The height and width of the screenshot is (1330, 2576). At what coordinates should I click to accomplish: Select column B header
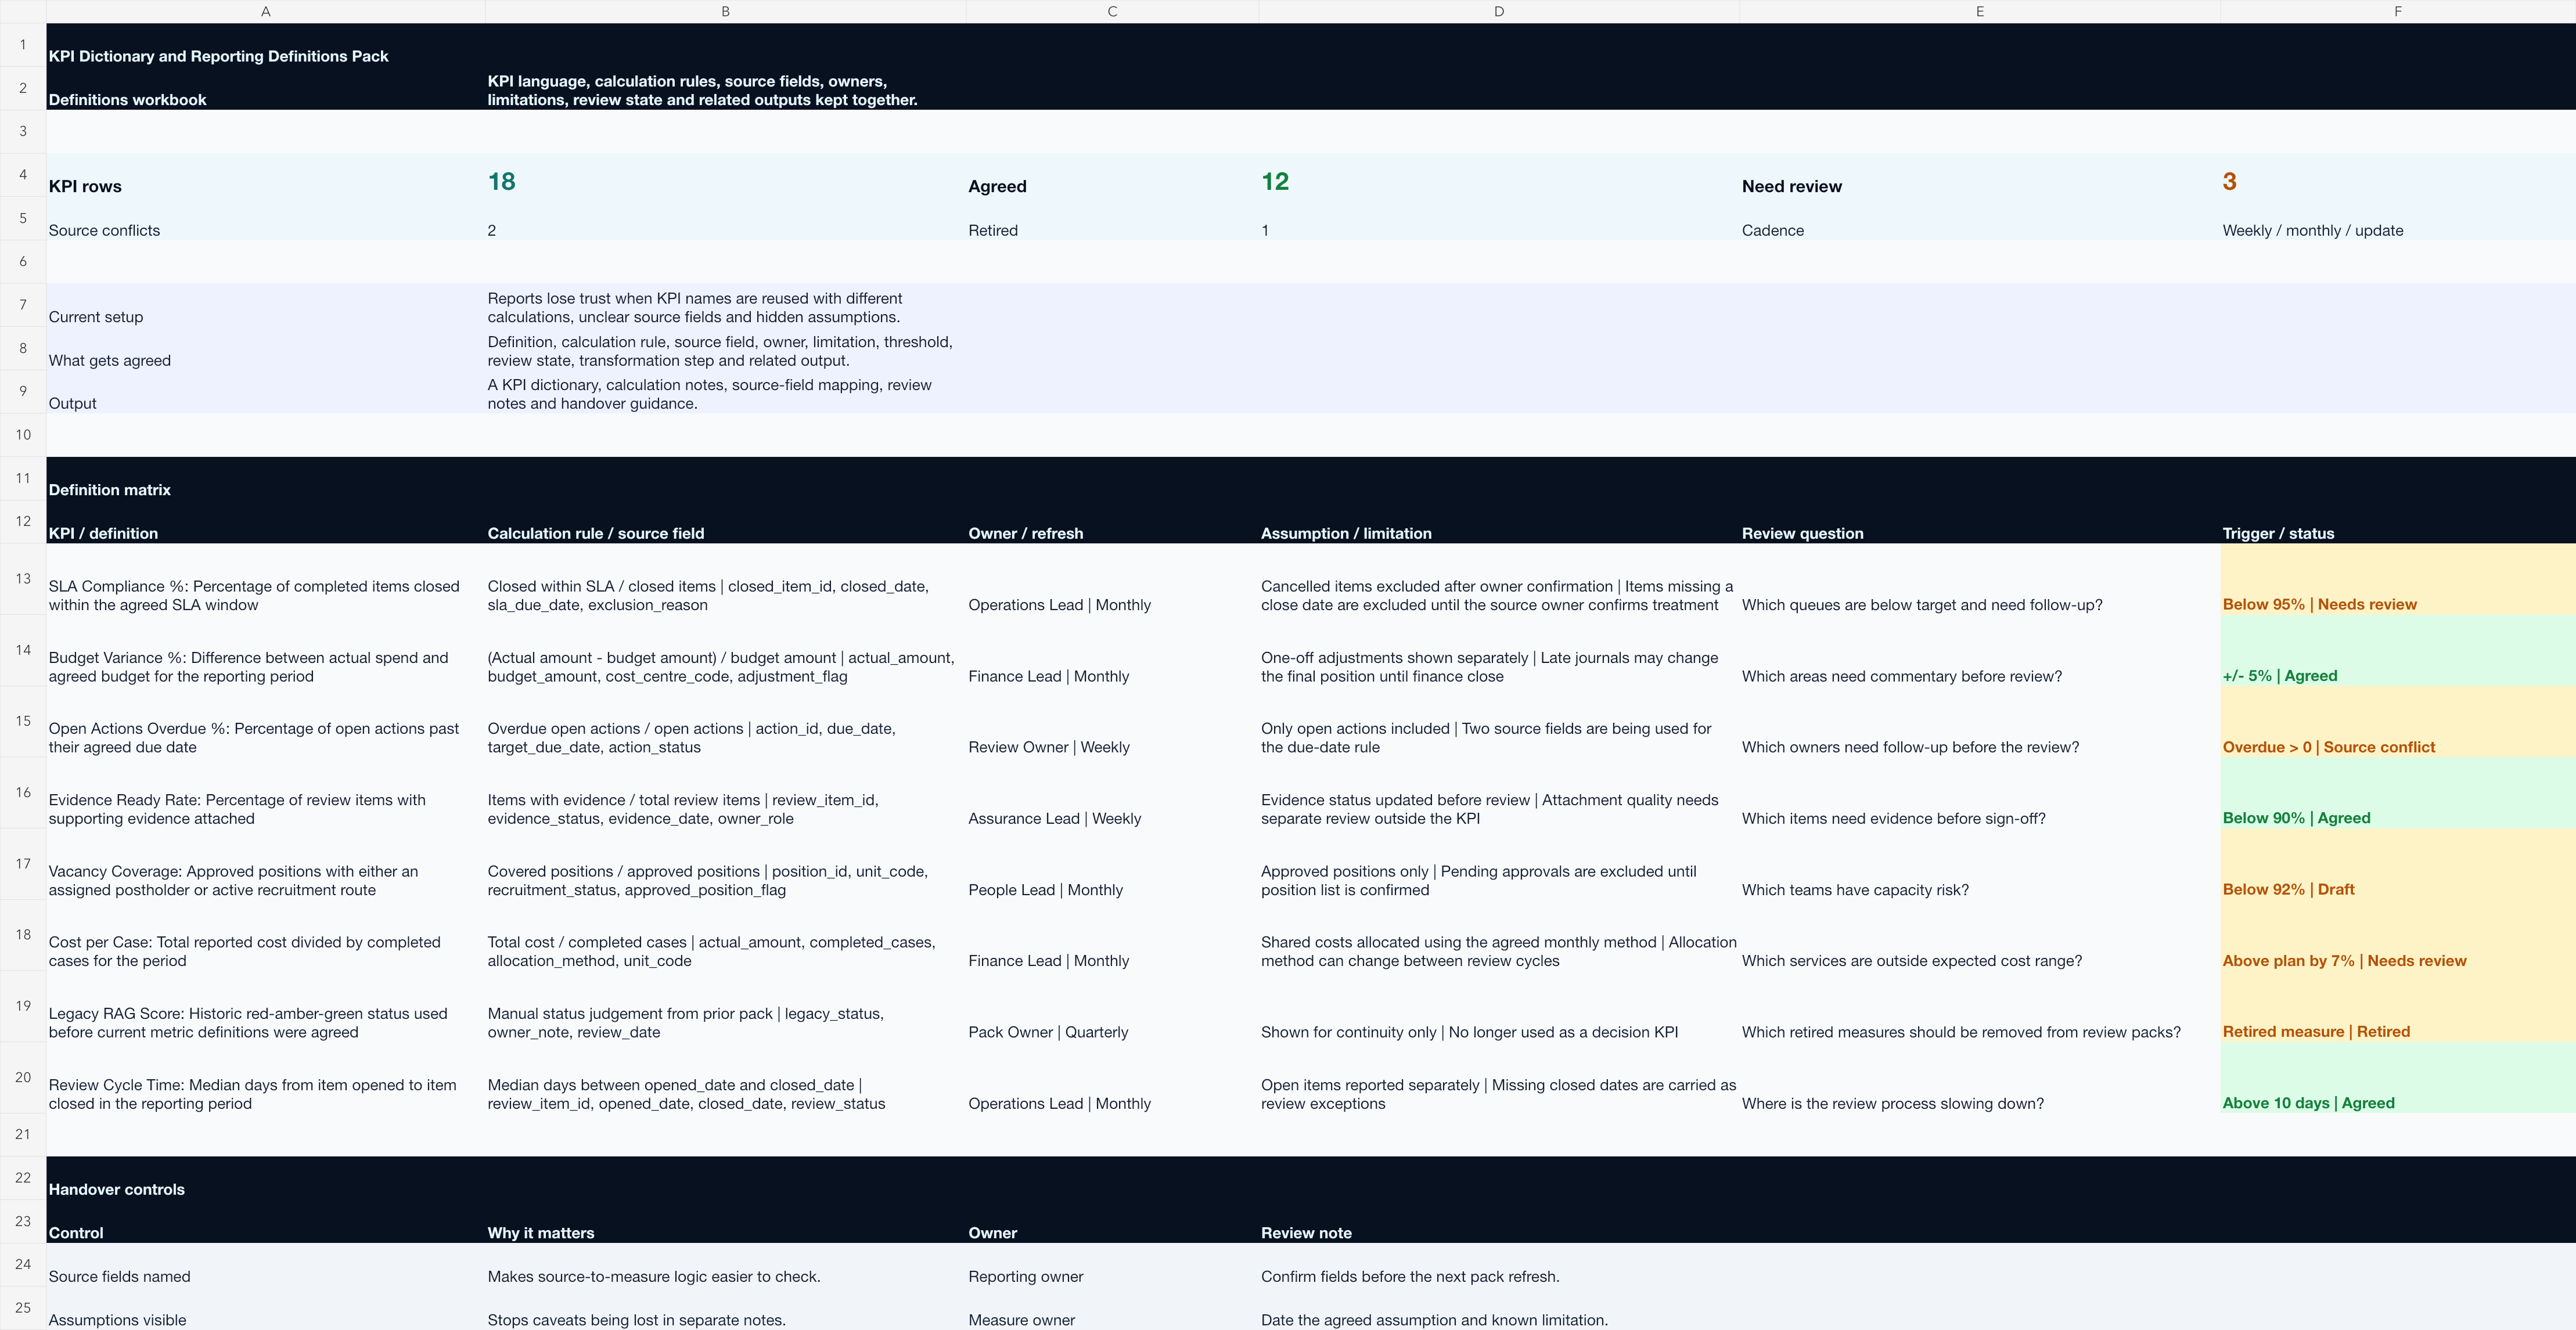[x=725, y=11]
